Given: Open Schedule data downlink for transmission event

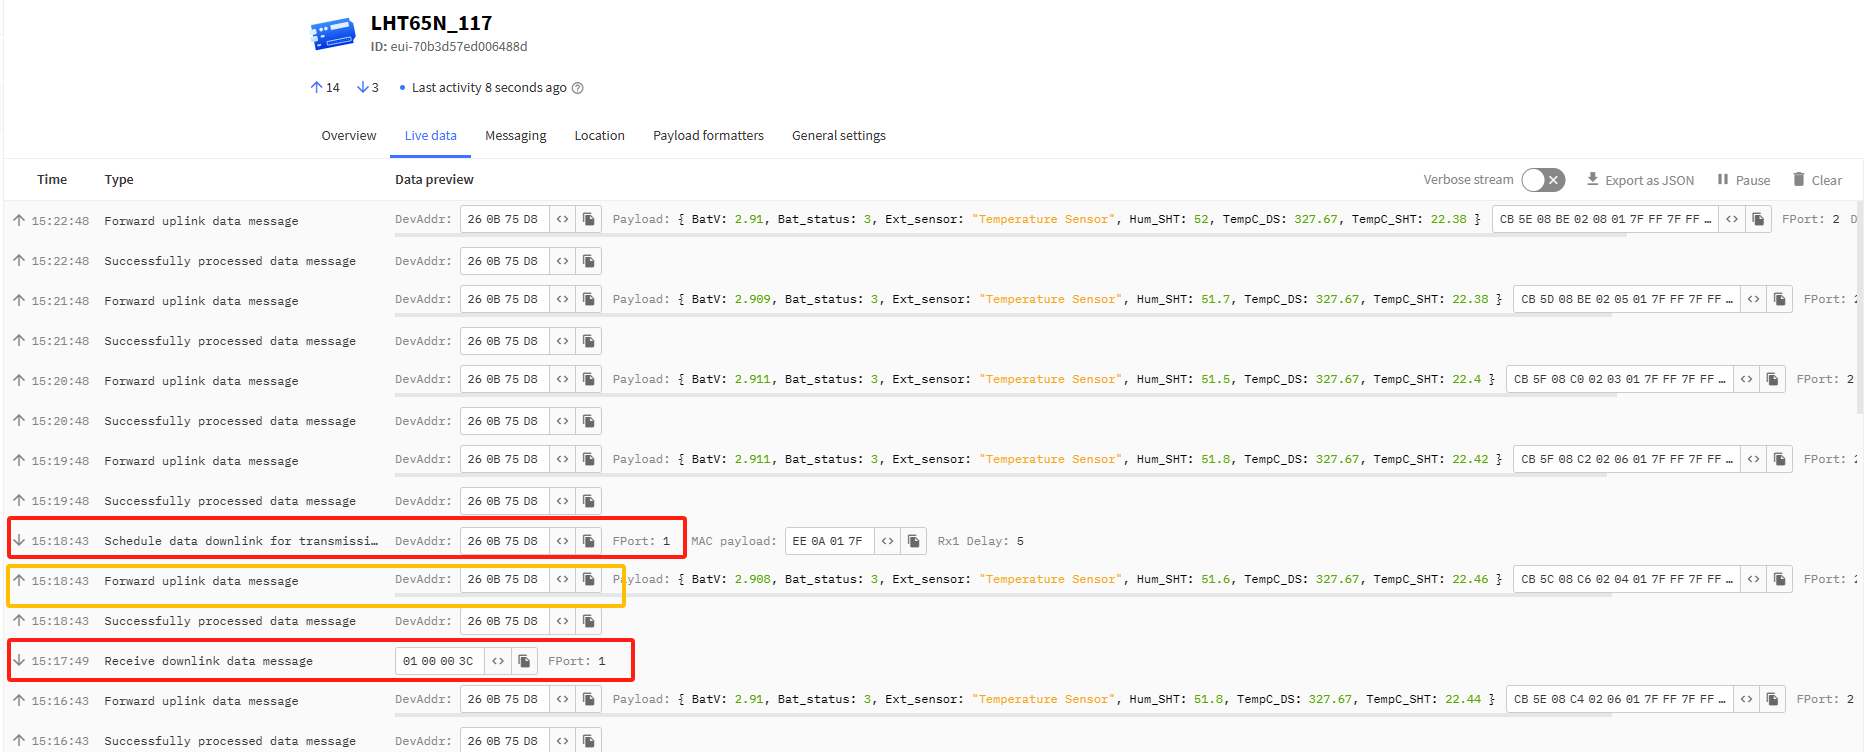Looking at the screenshot, I should tap(932, 541).
